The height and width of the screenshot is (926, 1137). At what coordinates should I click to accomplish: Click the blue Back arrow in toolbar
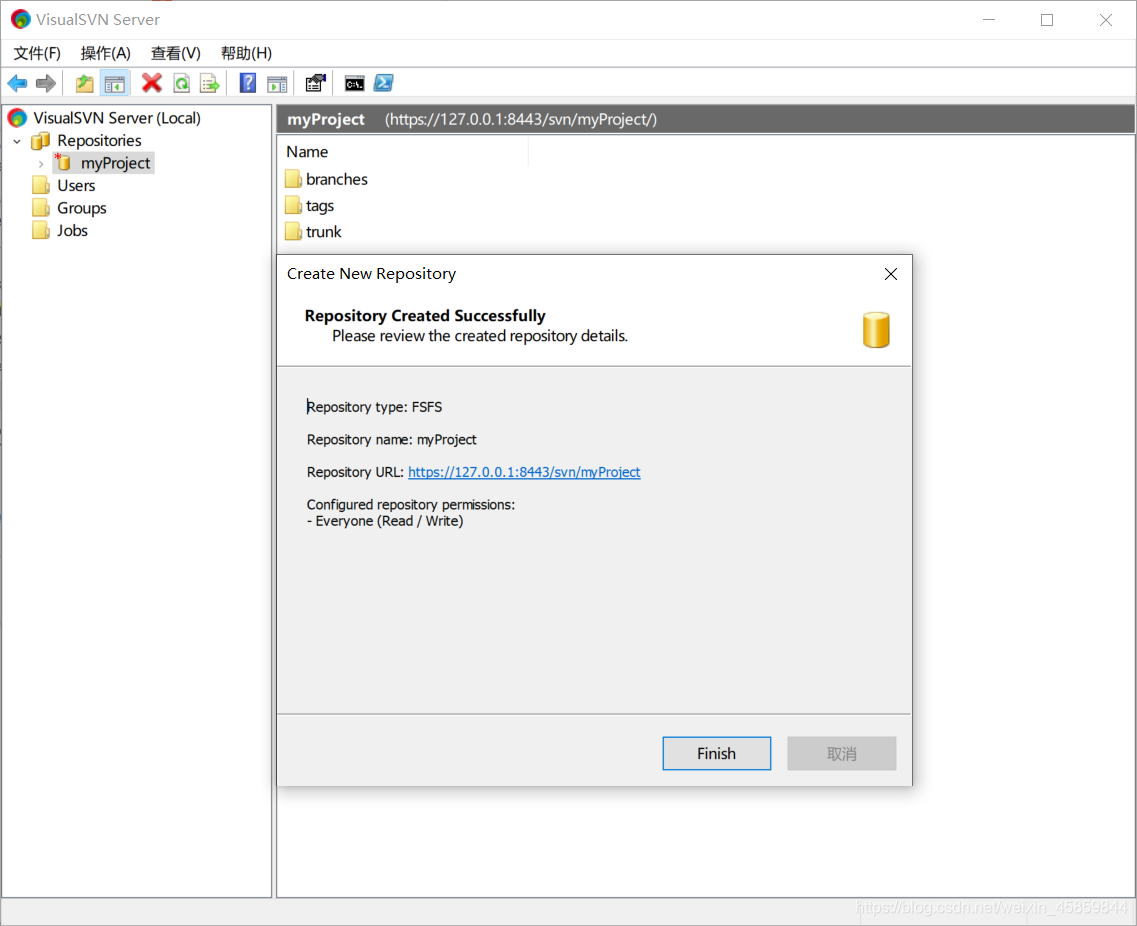tap(17, 83)
